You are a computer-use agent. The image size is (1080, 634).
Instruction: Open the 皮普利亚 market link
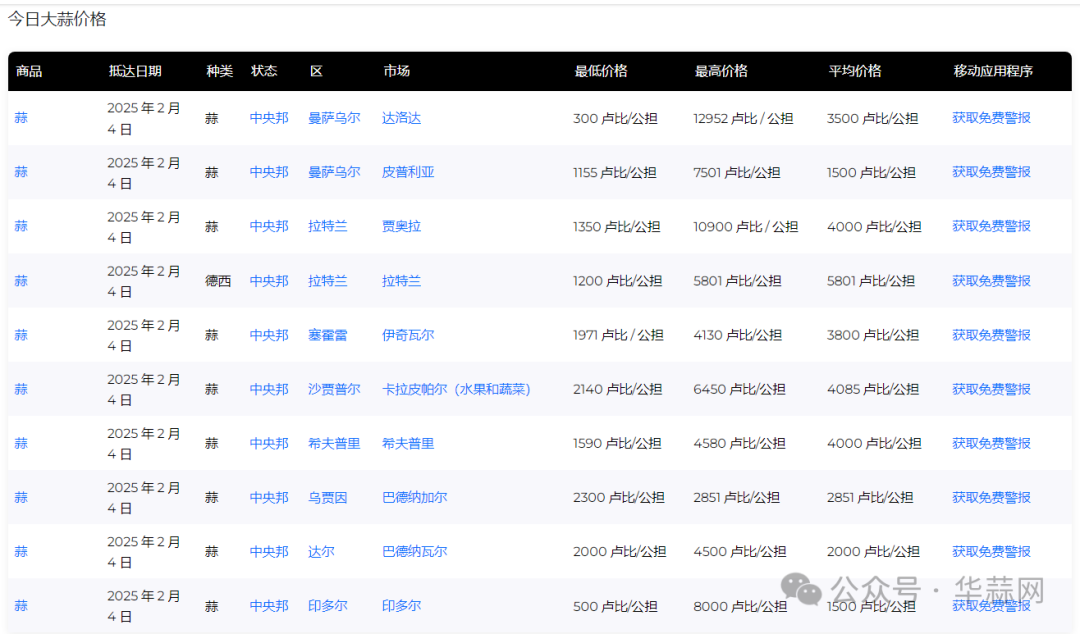[x=408, y=172]
